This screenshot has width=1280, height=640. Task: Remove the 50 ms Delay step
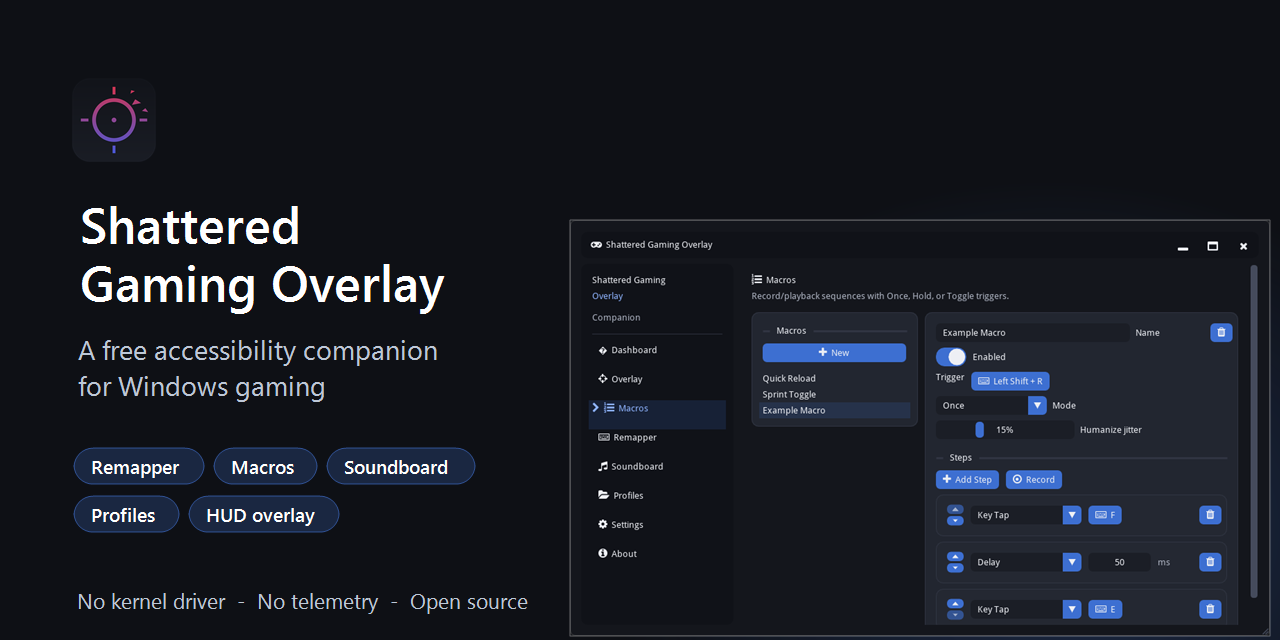point(1210,562)
